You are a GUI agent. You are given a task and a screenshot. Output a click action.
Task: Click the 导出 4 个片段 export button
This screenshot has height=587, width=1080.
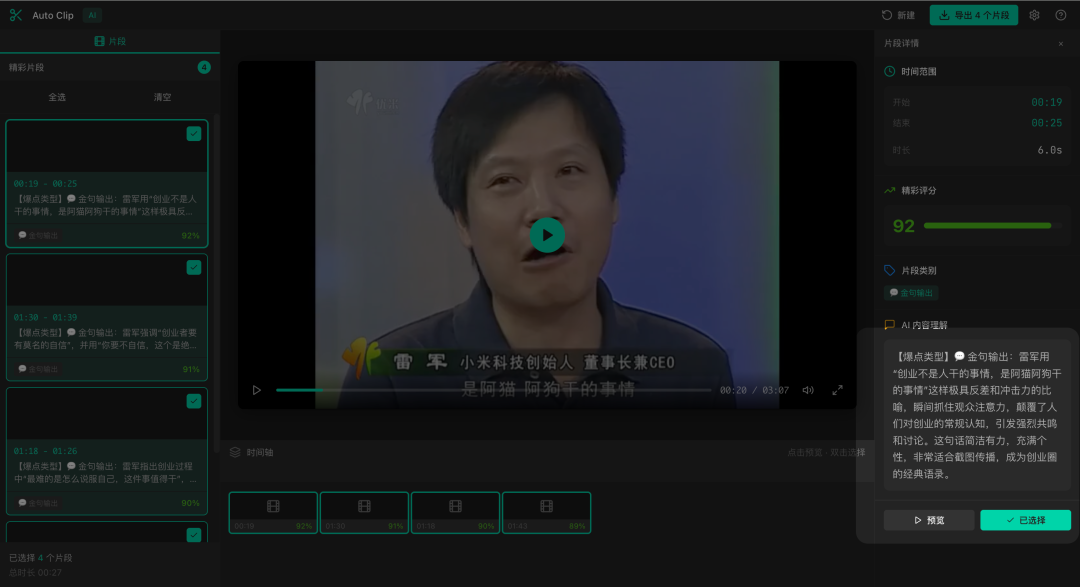(974, 15)
